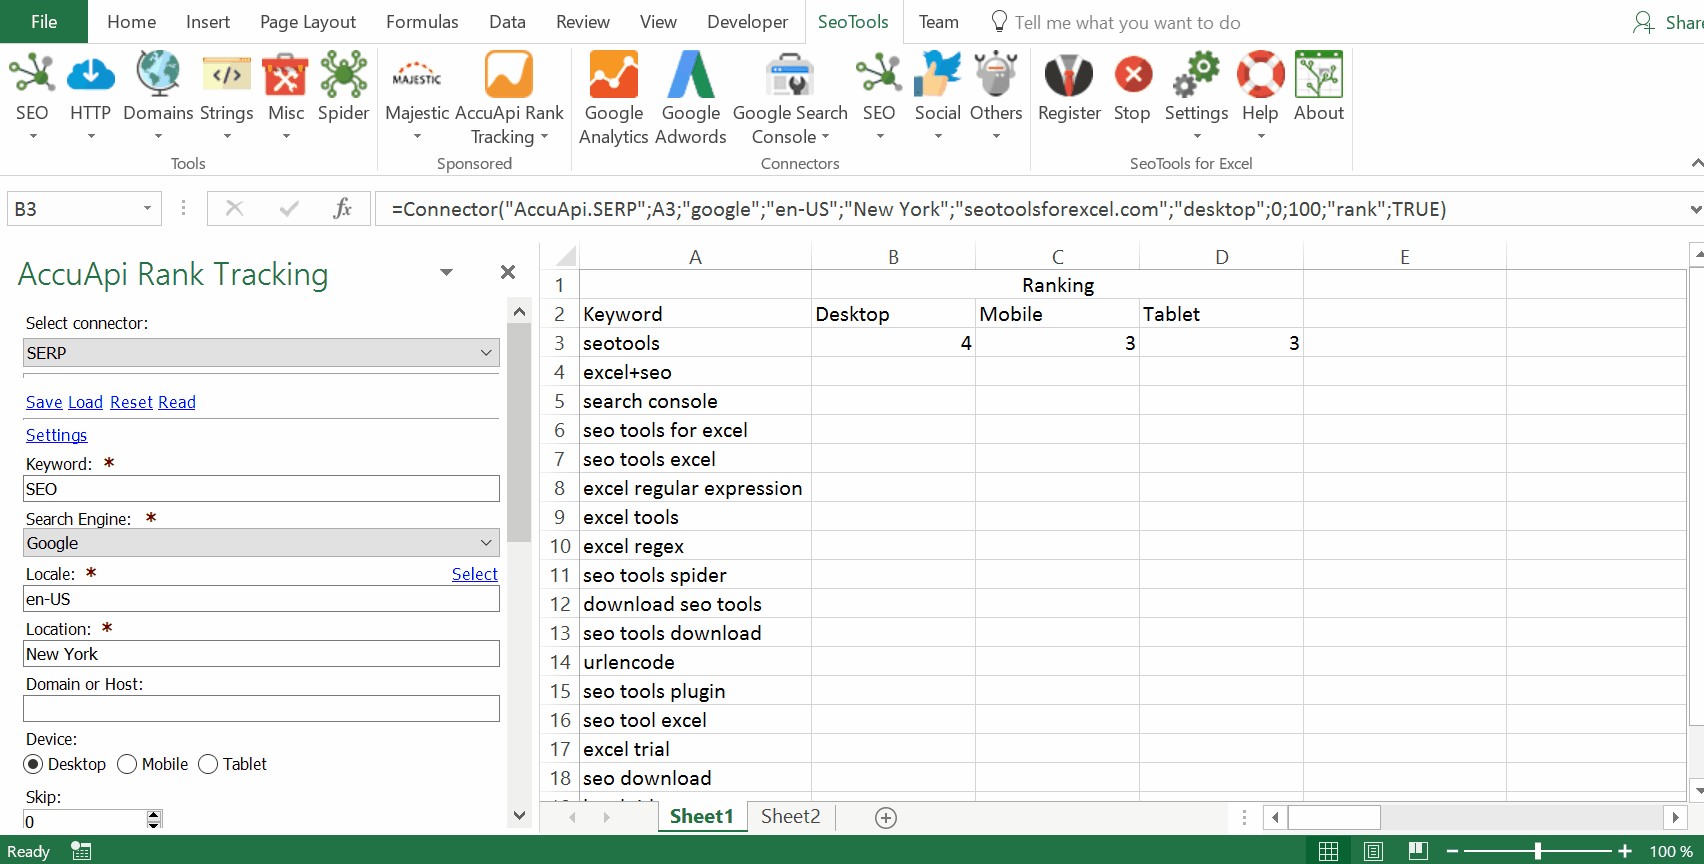The height and width of the screenshot is (864, 1704).
Task: Open the SEO connectors icon
Action: [879, 75]
